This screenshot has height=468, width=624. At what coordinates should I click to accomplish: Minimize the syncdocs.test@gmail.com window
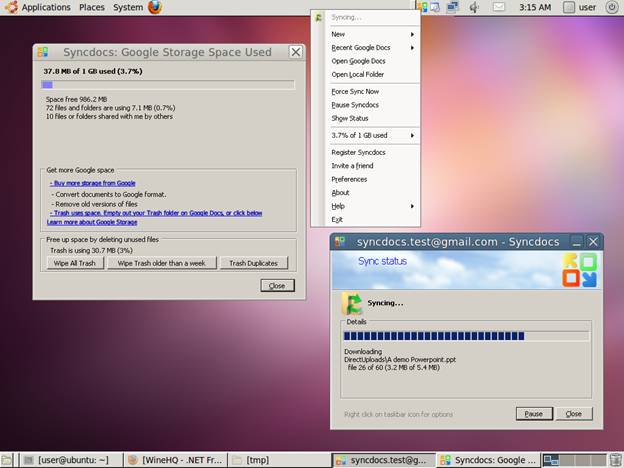click(576, 242)
